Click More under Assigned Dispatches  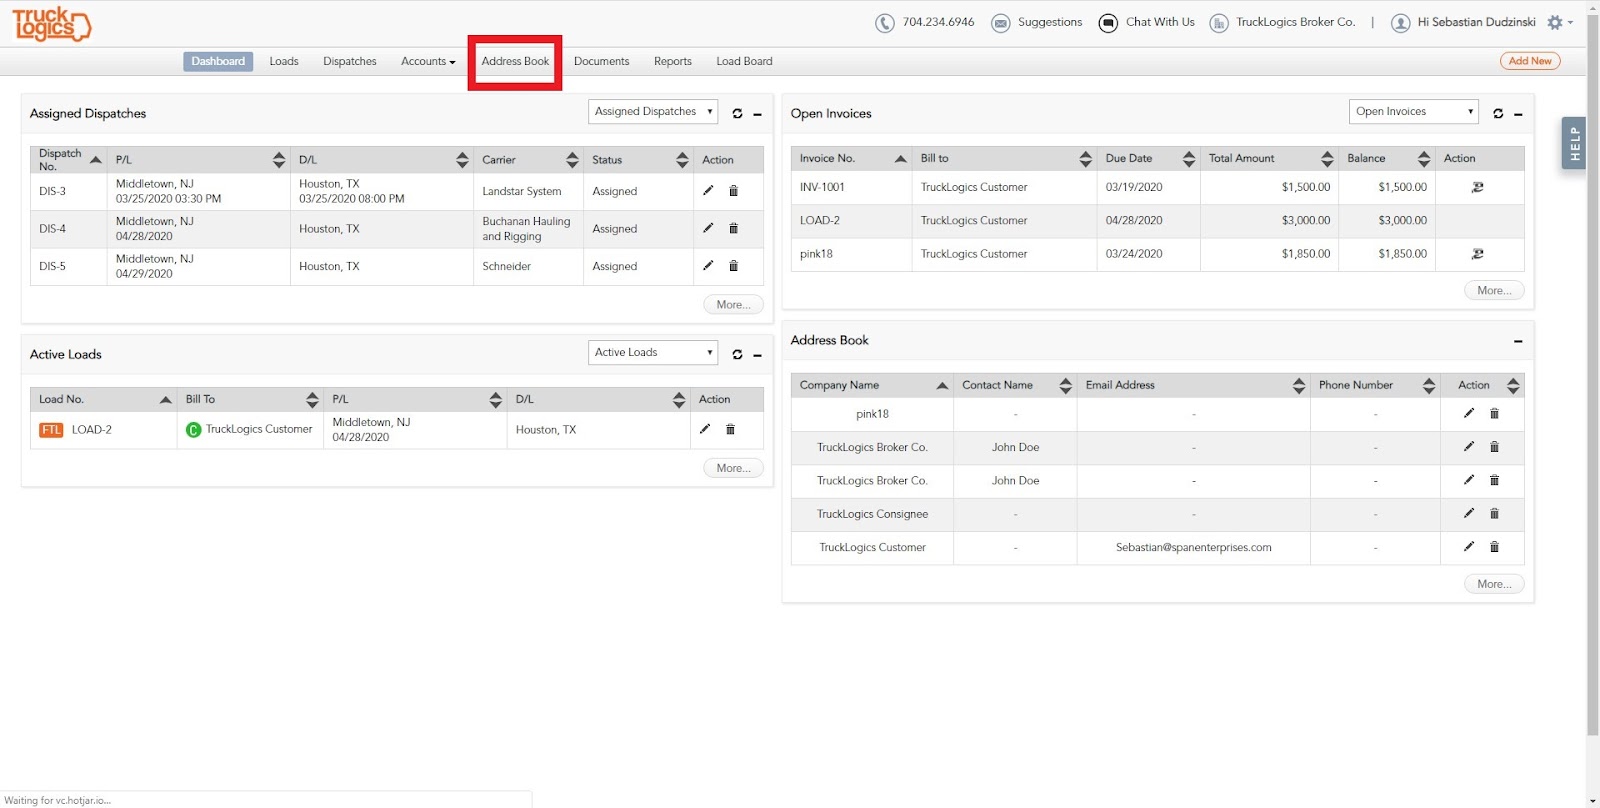click(733, 305)
